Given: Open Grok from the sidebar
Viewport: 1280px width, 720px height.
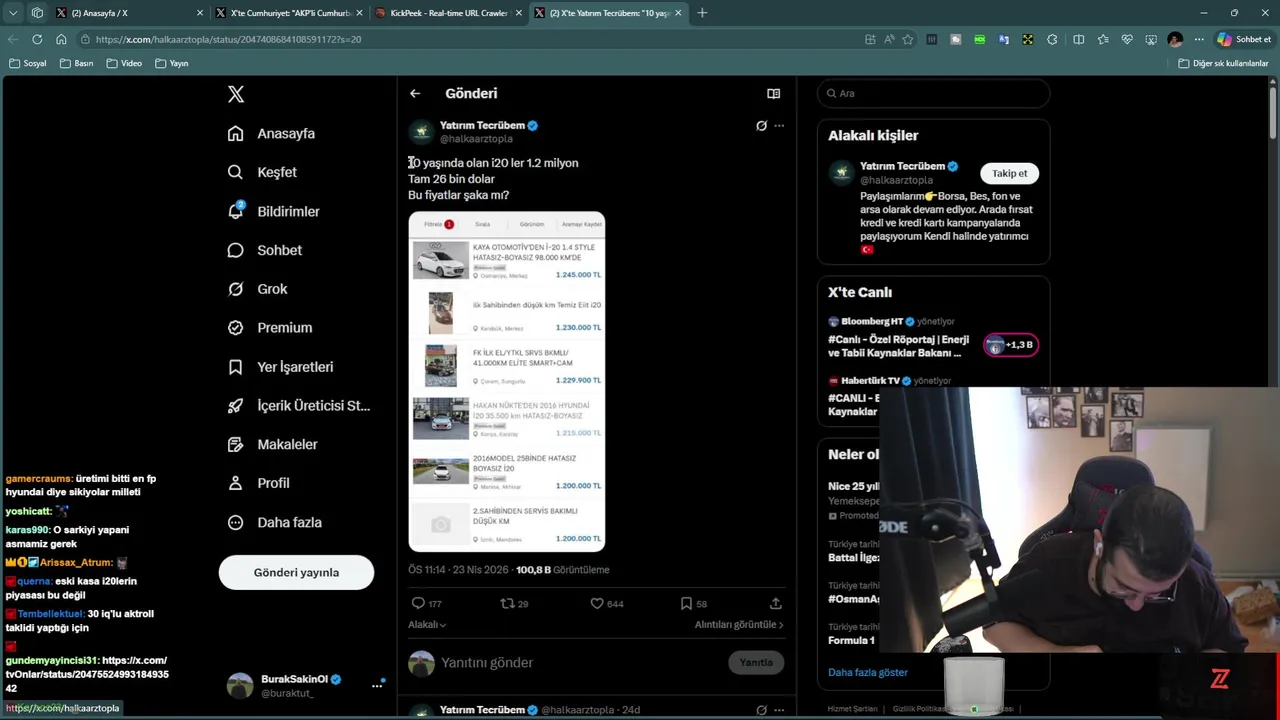Looking at the screenshot, I should [x=257, y=289].
